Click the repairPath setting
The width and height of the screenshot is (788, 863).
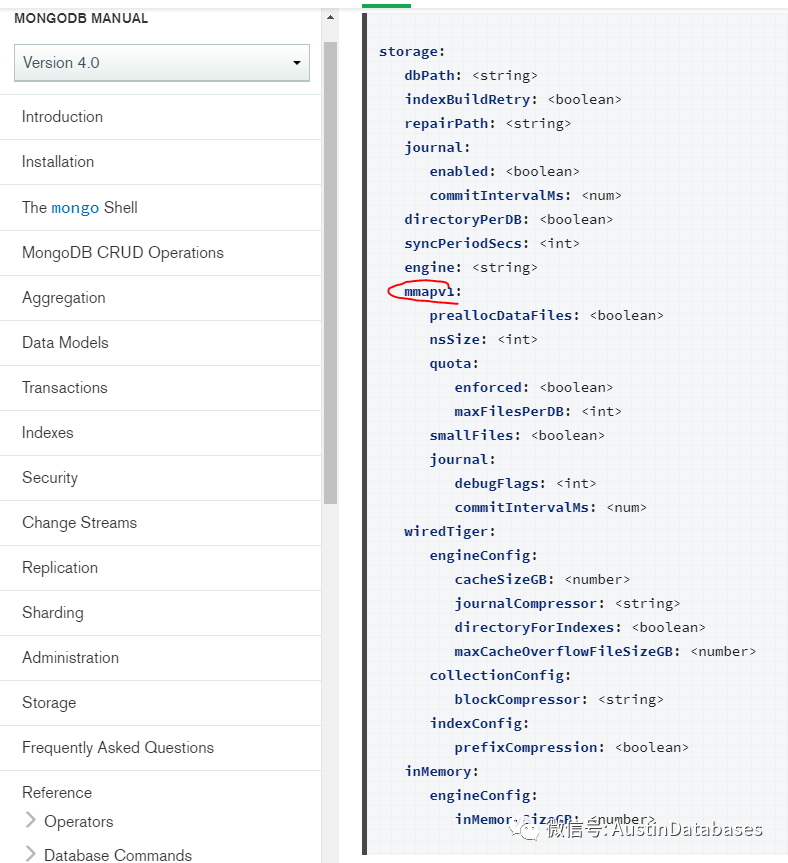(450, 123)
